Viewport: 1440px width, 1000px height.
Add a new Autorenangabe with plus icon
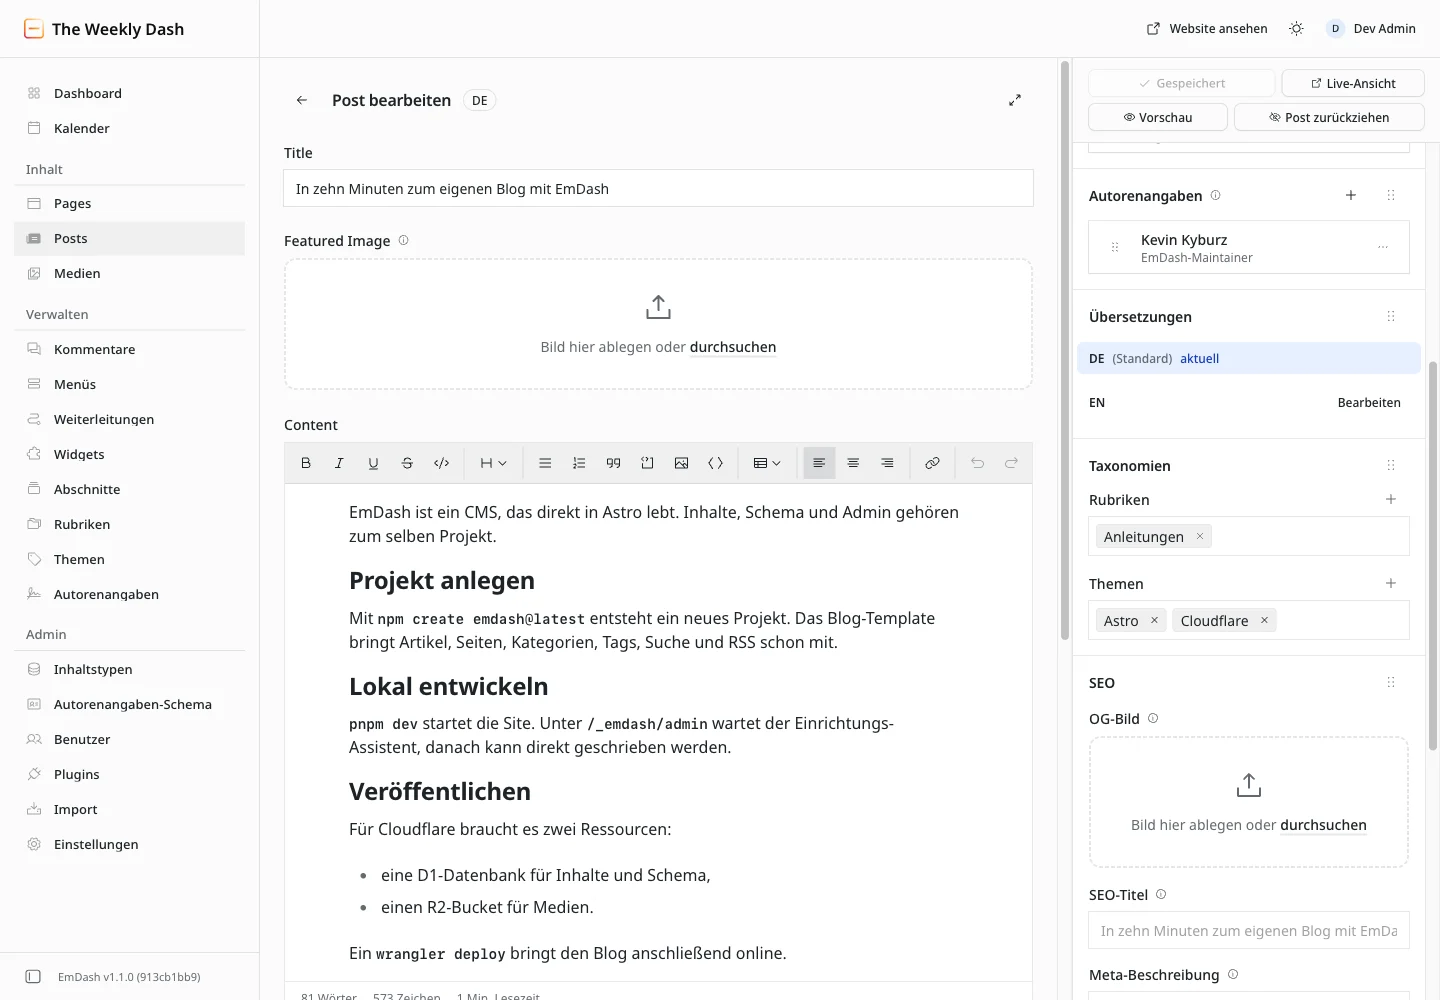pyautogui.click(x=1351, y=195)
